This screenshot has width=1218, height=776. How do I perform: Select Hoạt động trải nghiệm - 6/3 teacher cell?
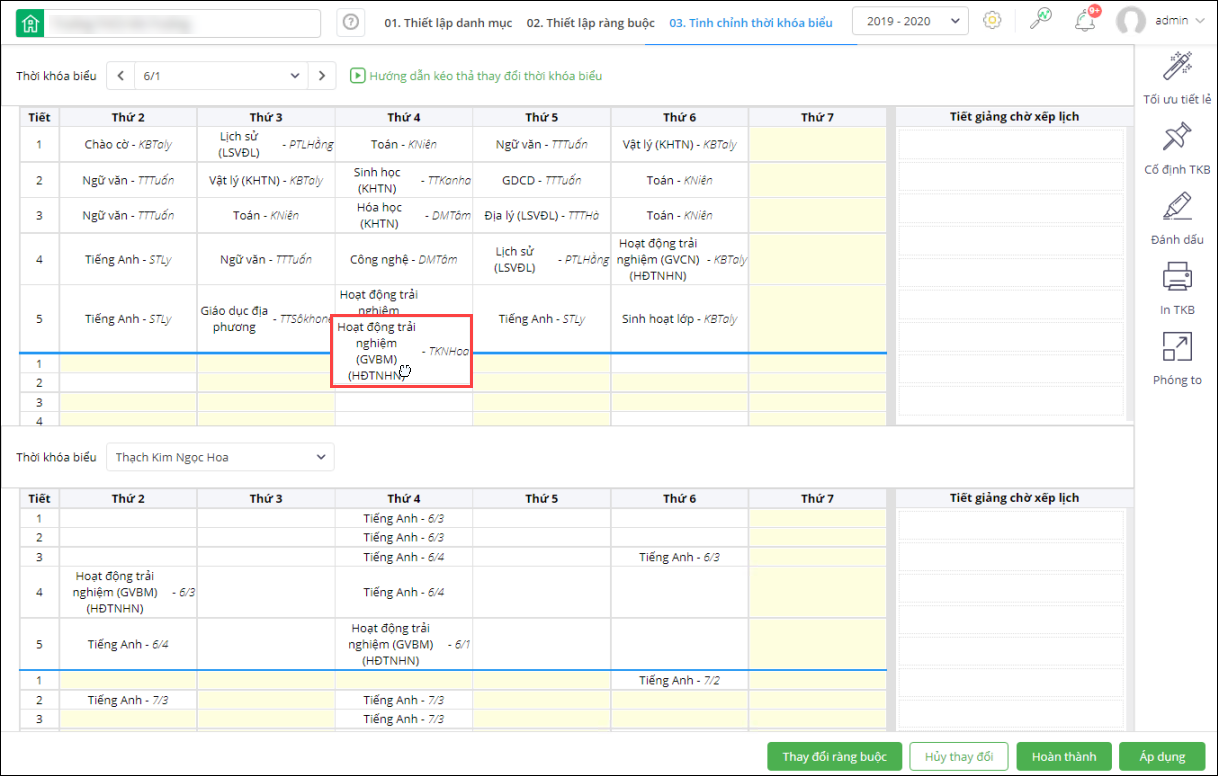click(x=128, y=592)
